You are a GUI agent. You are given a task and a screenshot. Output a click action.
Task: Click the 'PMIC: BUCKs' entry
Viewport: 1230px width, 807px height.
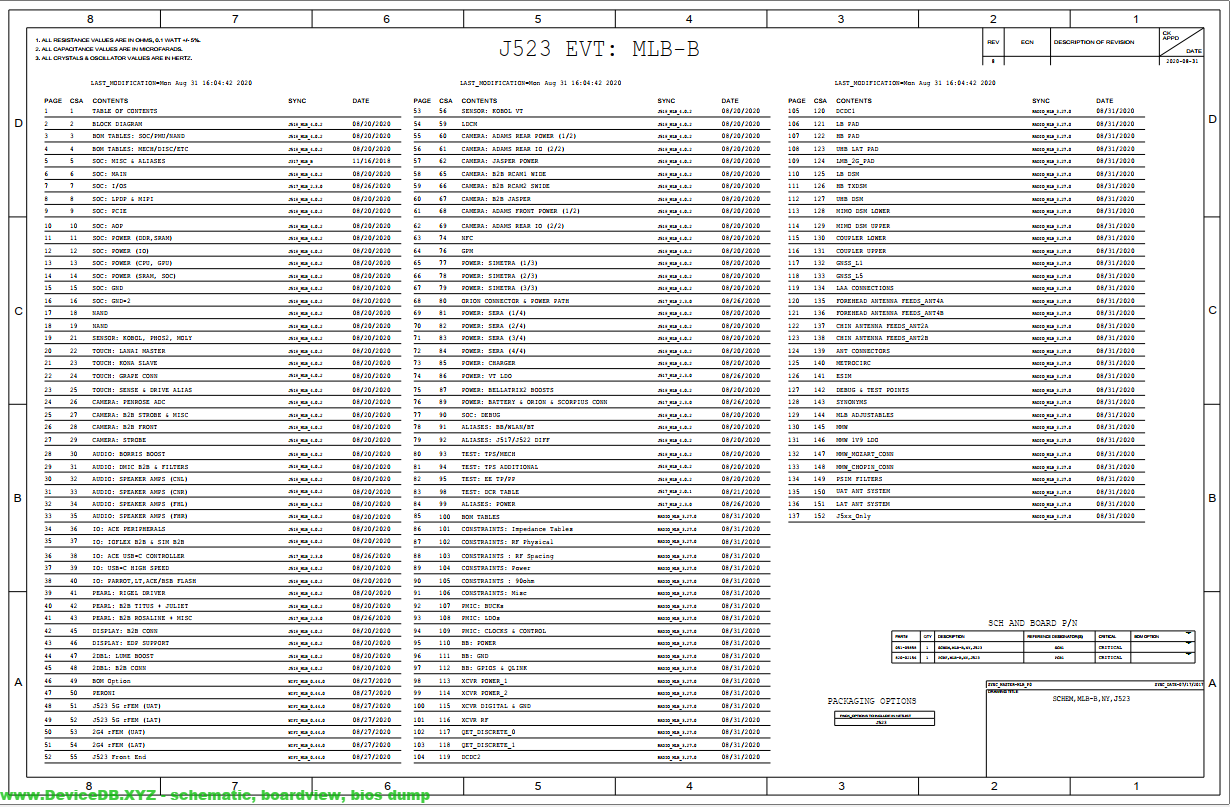(x=482, y=606)
